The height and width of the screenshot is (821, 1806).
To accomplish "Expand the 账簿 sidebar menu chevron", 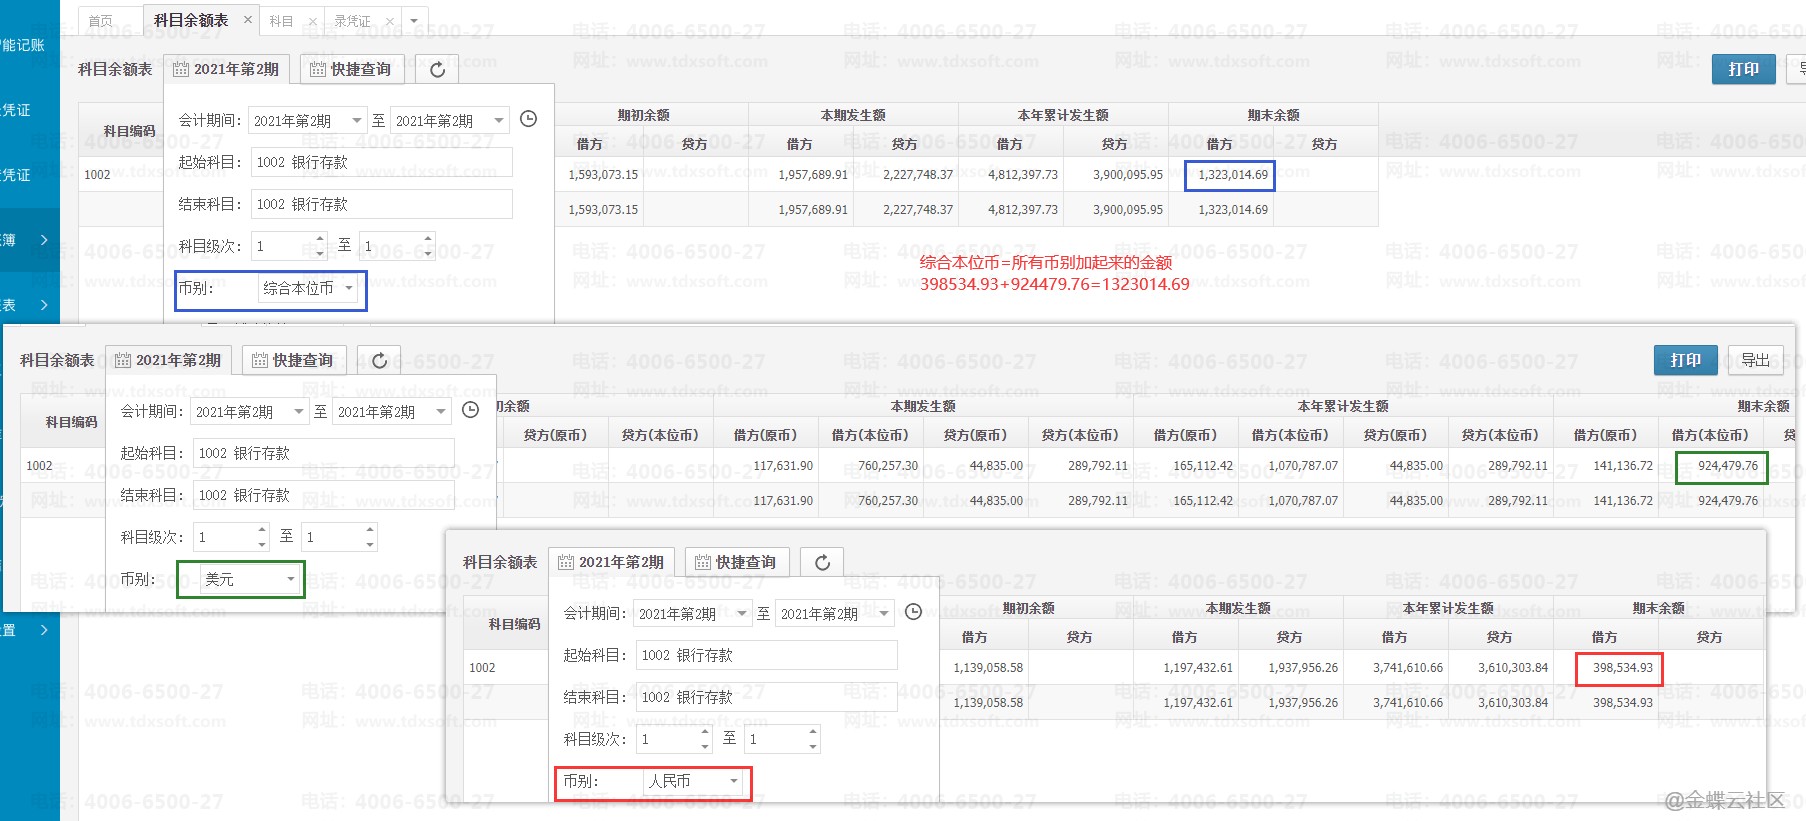I will (x=44, y=240).
